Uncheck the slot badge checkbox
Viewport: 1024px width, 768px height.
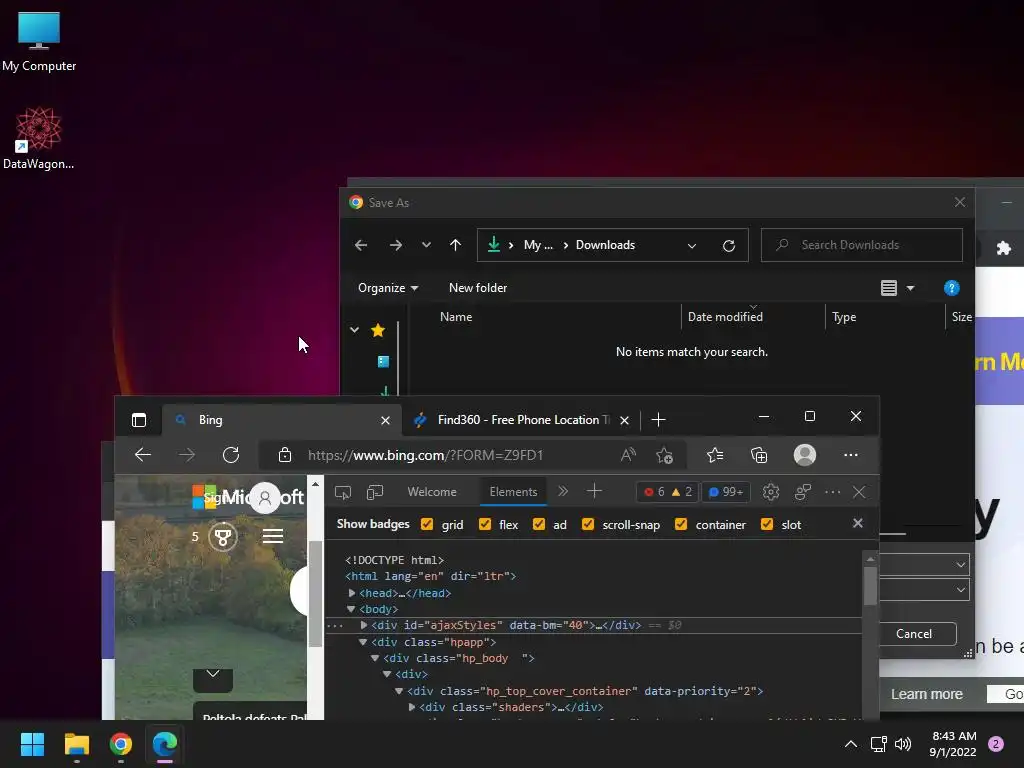(767, 524)
